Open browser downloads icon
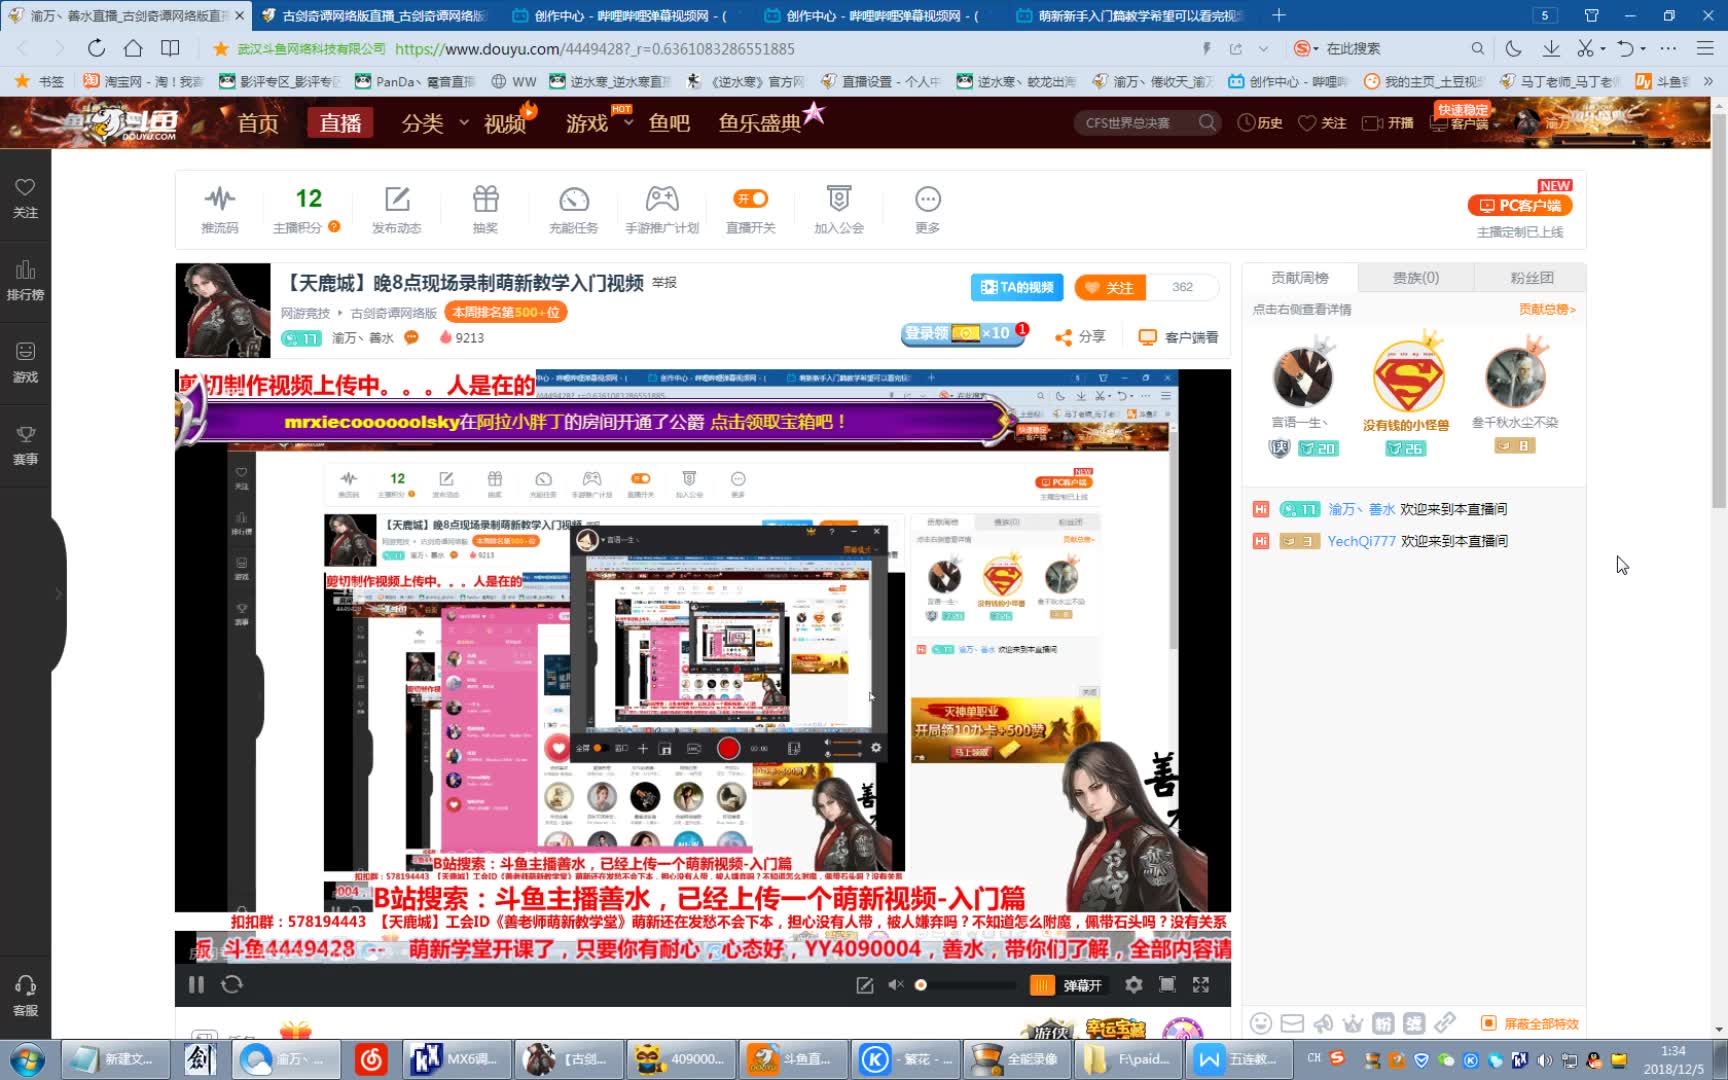This screenshot has height=1080, width=1728. pos(1551,48)
